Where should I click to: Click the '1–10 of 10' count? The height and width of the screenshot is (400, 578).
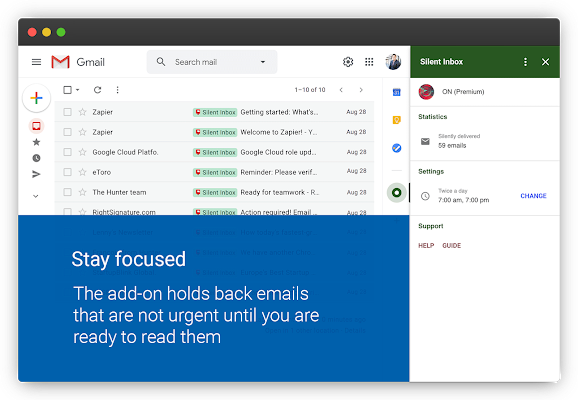310,90
